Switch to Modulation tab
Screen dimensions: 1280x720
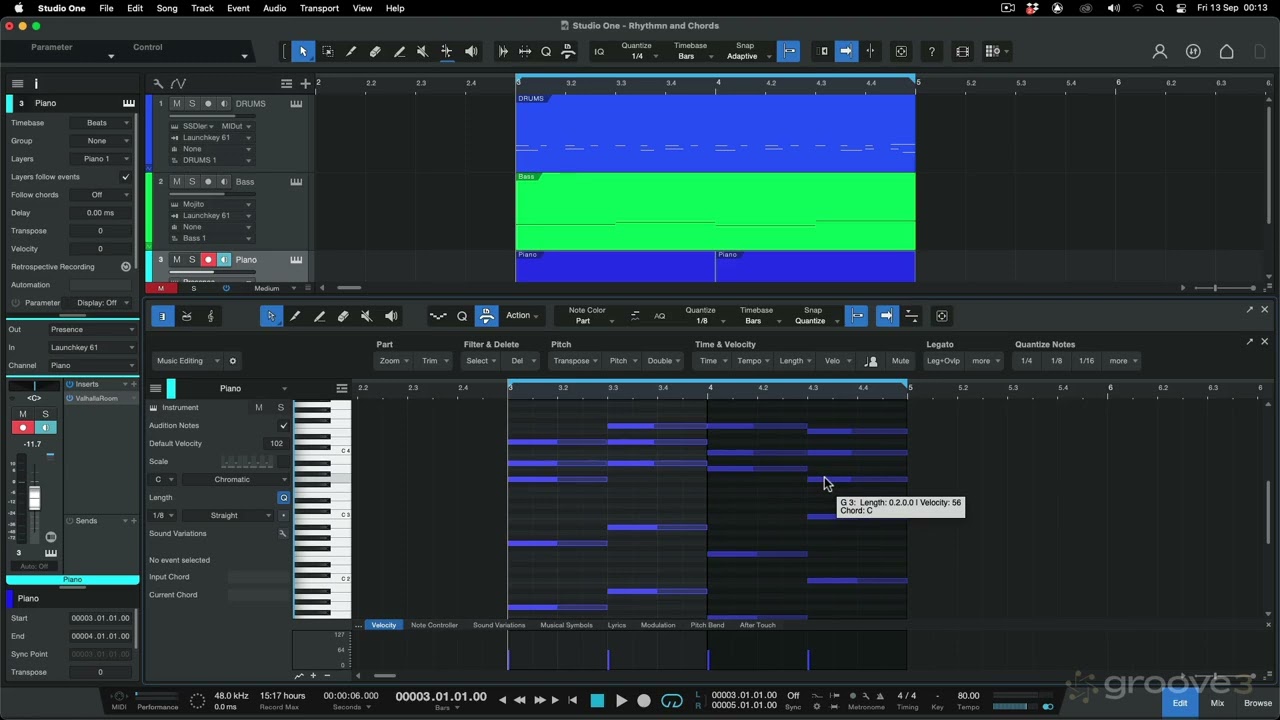point(658,625)
